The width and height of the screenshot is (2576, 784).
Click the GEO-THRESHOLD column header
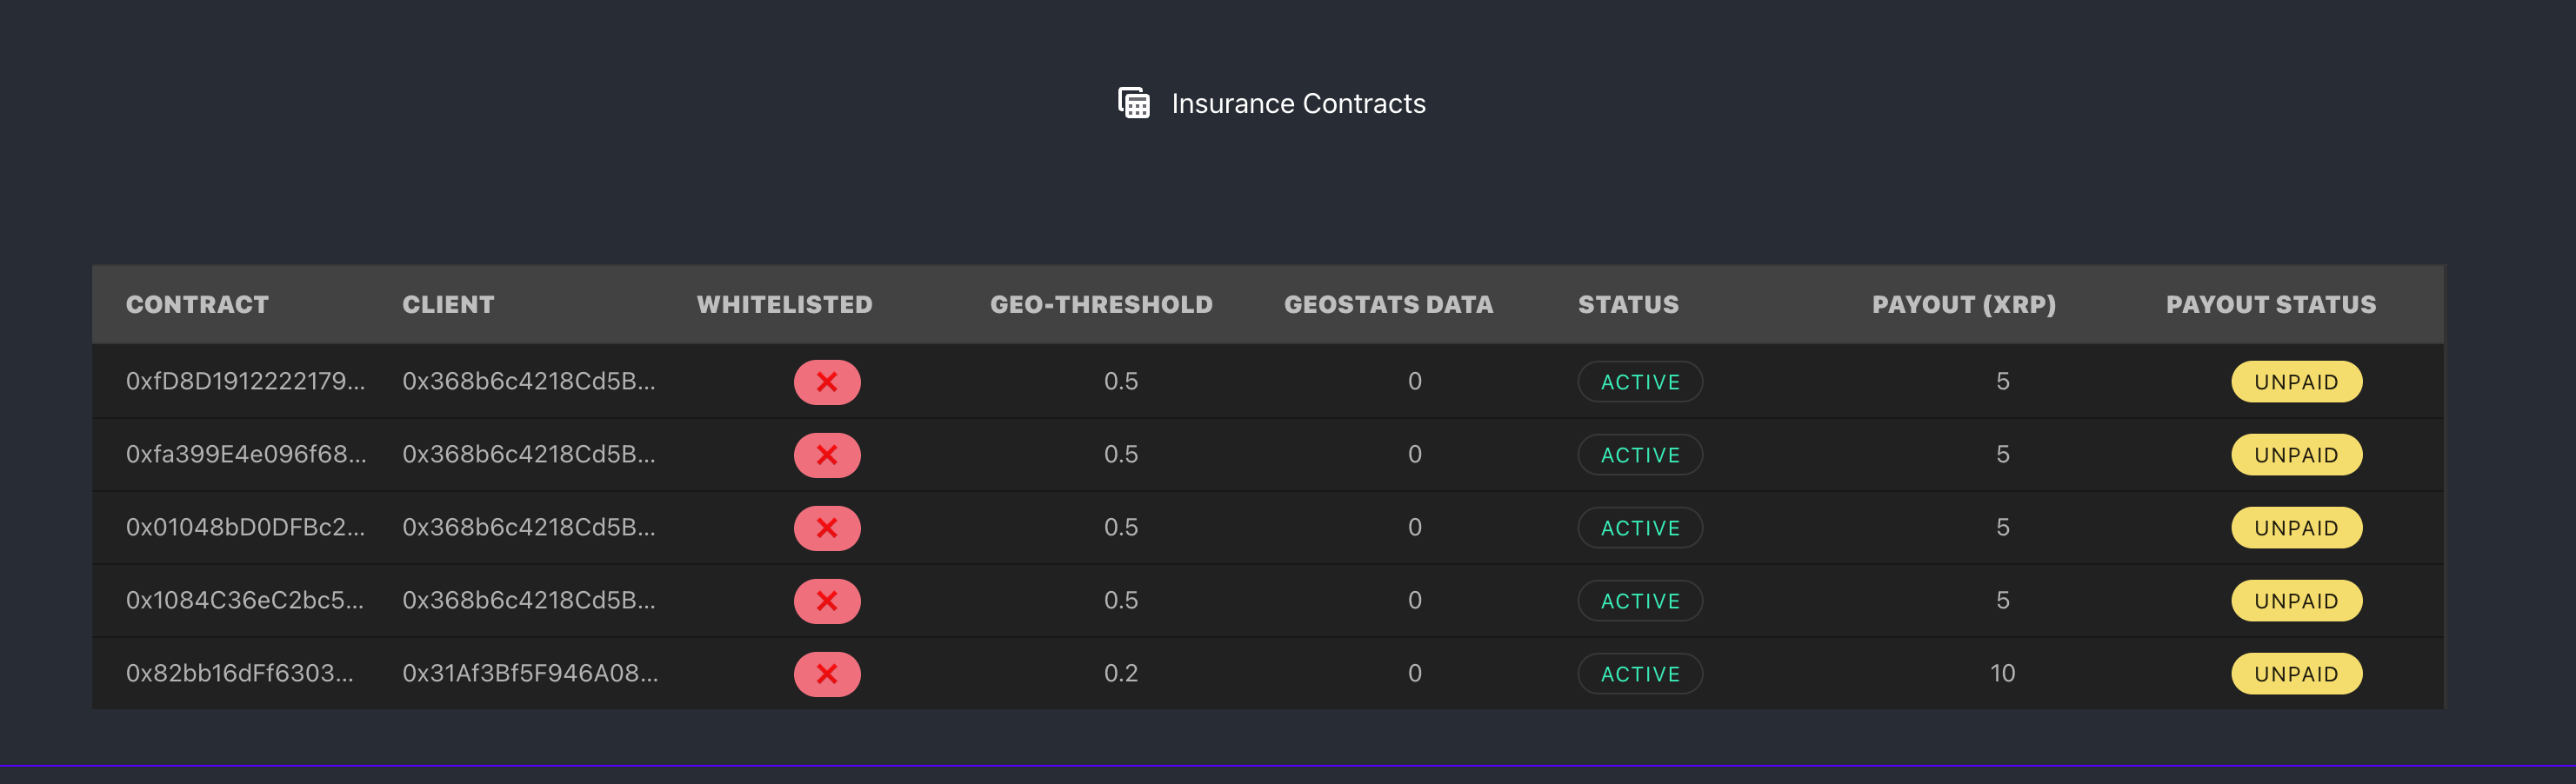tap(1100, 304)
